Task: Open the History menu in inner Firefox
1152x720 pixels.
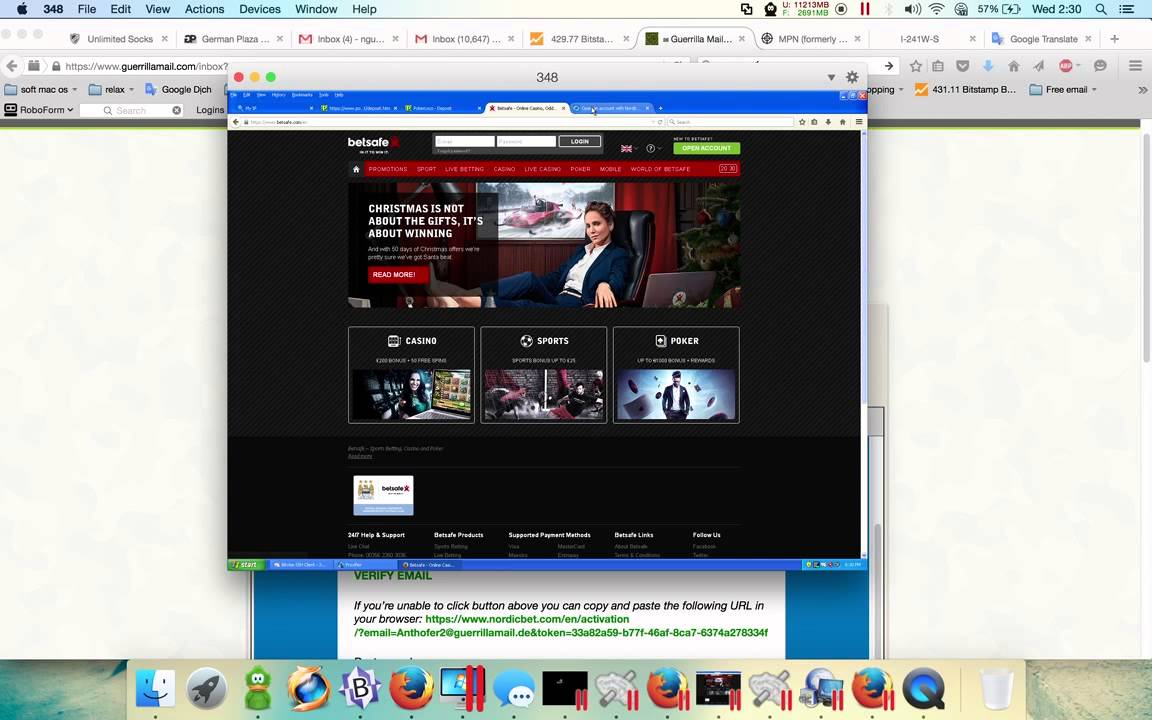Action: pyautogui.click(x=278, y=95)
